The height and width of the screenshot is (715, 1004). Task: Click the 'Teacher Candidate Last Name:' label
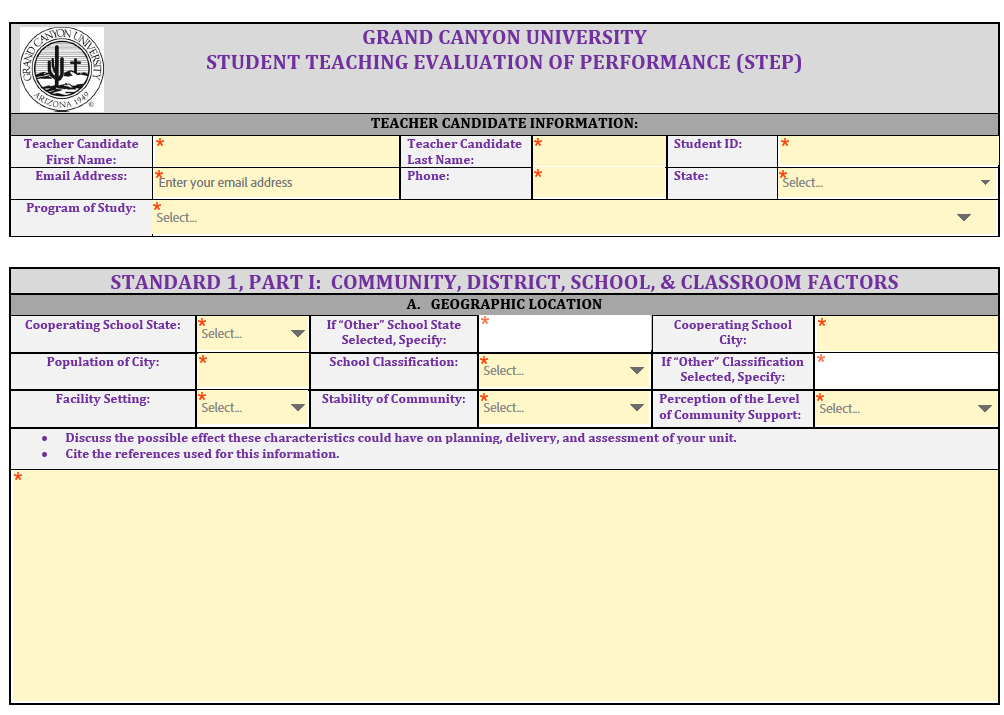(x=464, y=152)
